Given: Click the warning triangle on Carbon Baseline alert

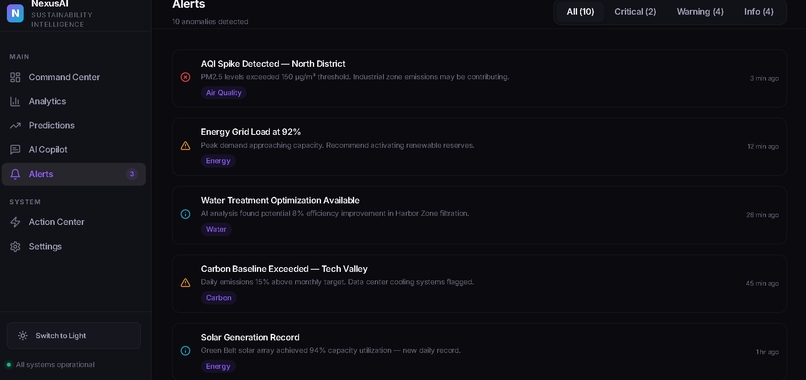Looking at the screenshot, I should click(x=186, y=282).
